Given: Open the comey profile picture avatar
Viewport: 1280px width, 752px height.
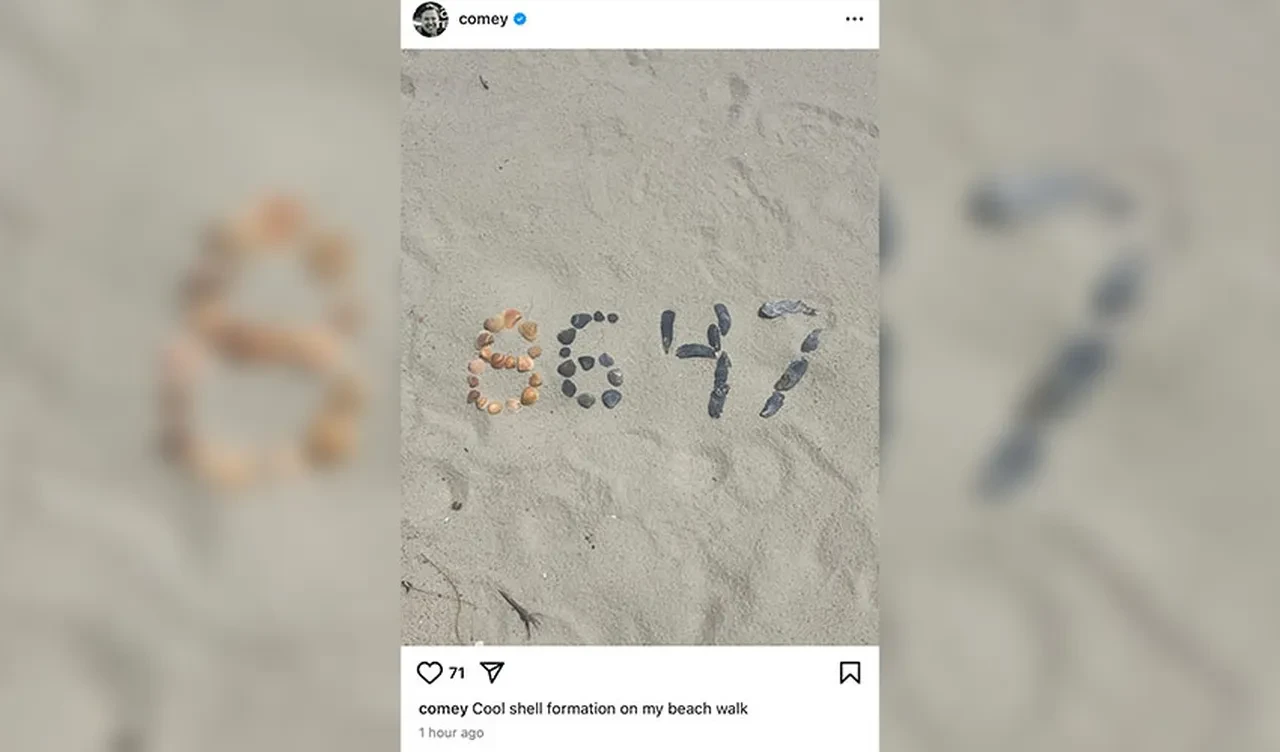Looking at the screenshot, I should [431, 19].
